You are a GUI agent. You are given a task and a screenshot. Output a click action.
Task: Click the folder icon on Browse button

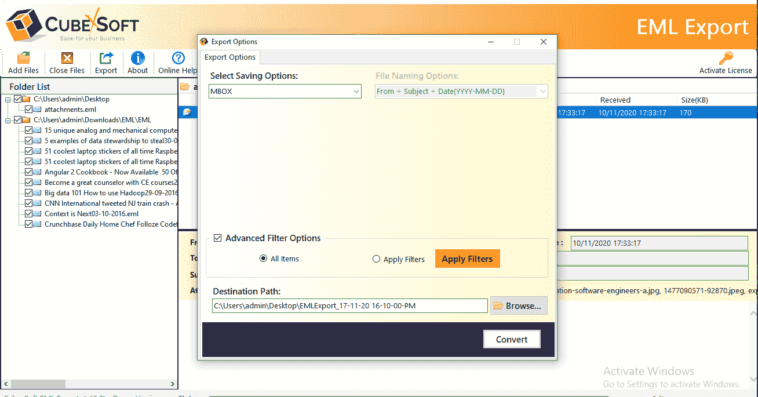click(498, 306)
